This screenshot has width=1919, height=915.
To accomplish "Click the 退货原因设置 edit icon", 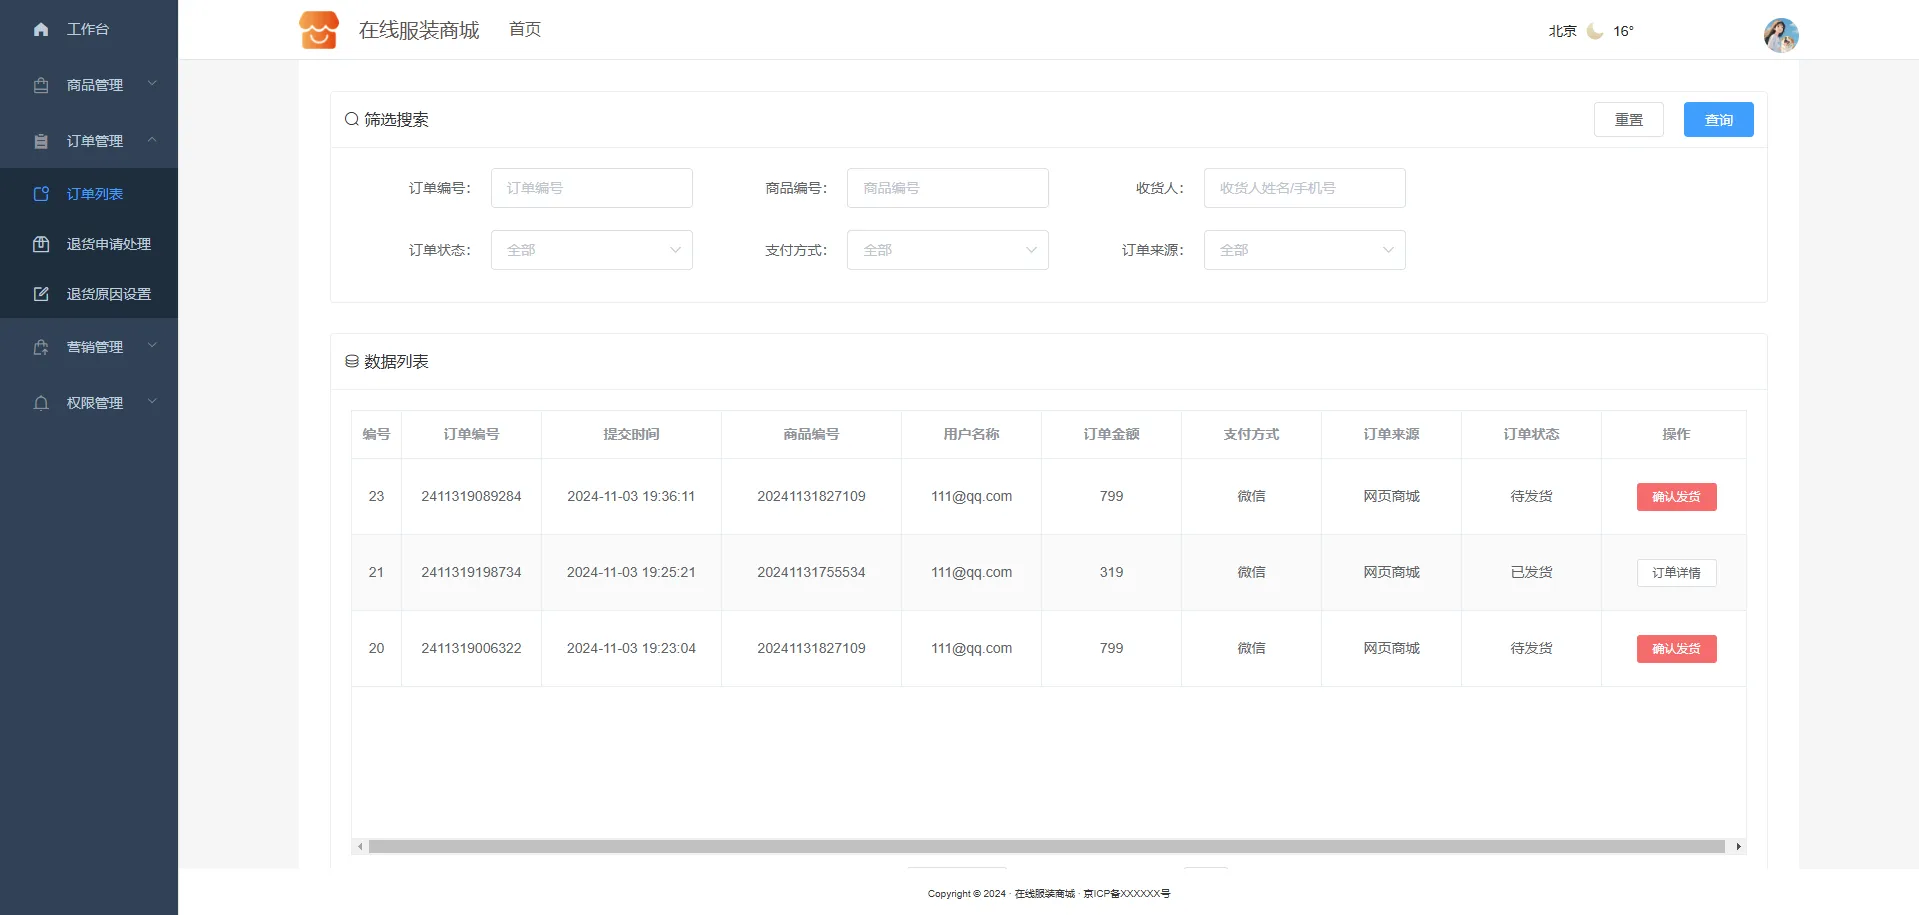I will click(41, 294).
